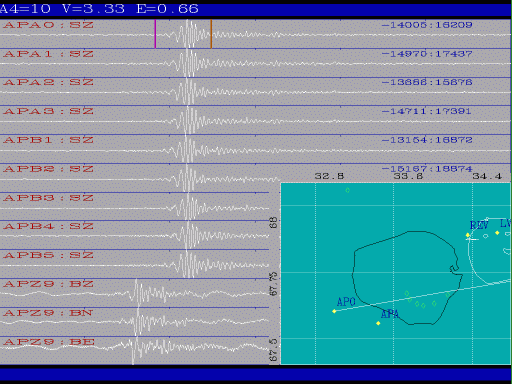Click the yellow LV station marker on the map
Viewport: 512px width, 384px height.
(x=497, y=233)
